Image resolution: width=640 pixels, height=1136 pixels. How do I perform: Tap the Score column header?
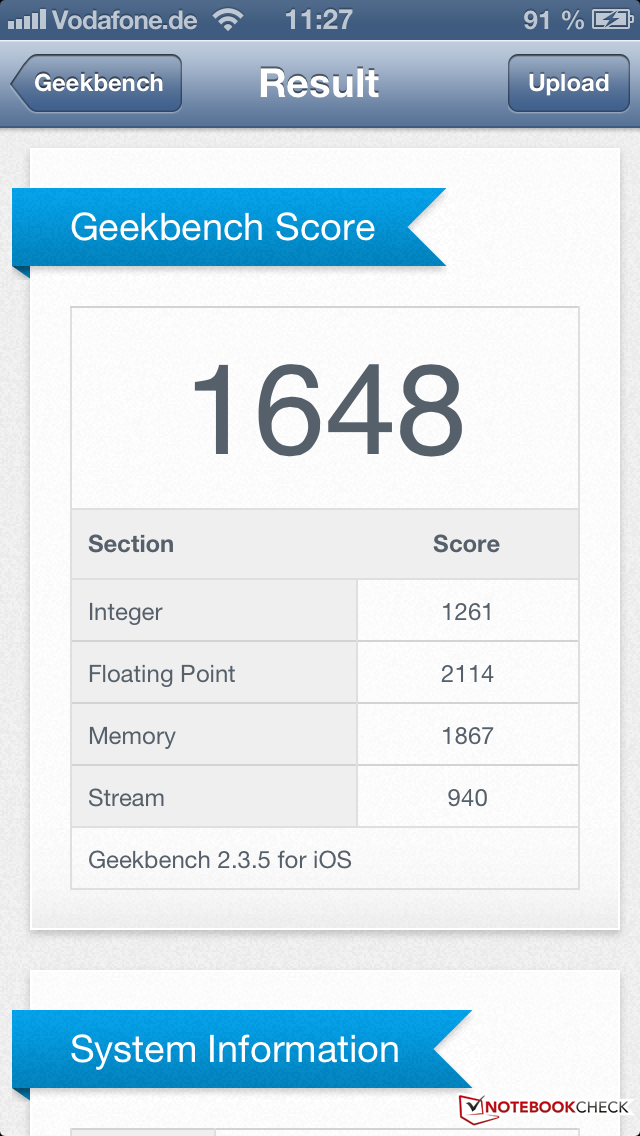coord(466,544)
